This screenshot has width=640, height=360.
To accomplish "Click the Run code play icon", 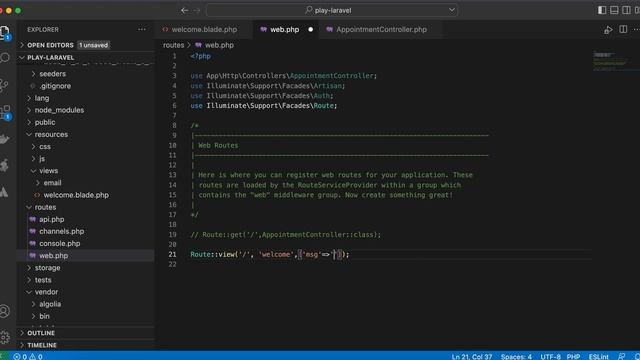I will click(608, 30).
